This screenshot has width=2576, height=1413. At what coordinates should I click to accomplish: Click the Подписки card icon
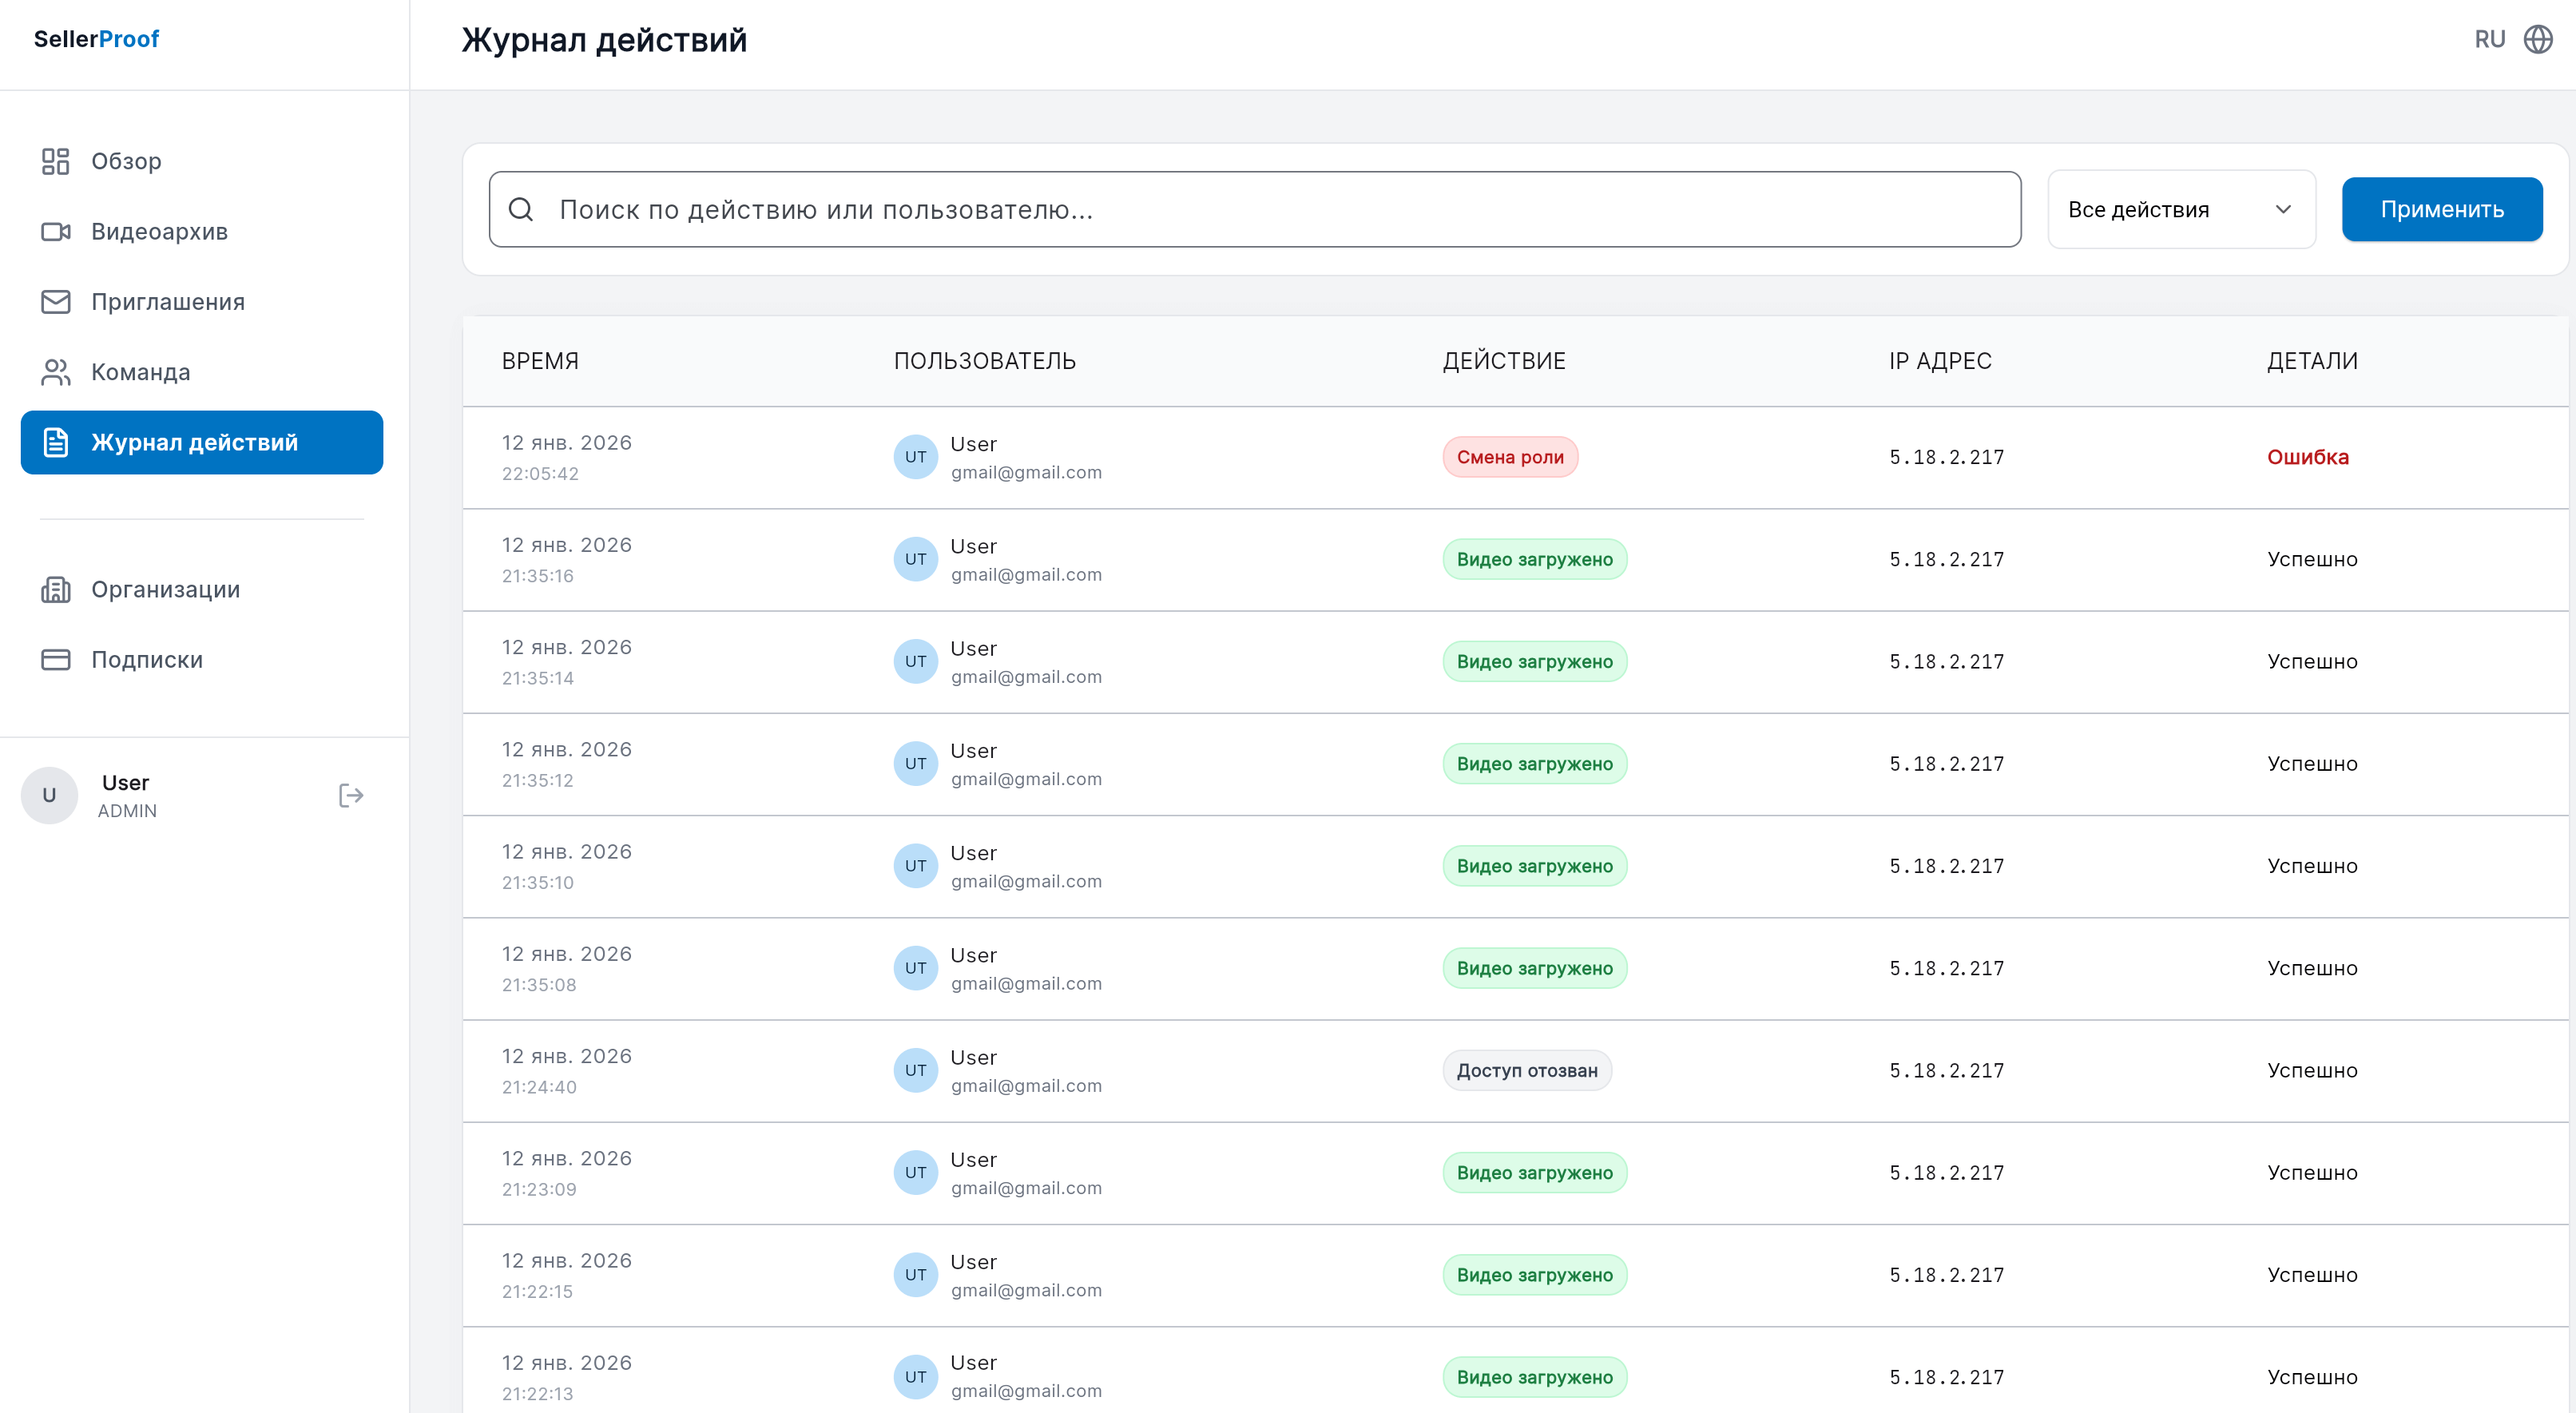[x=55, y=660]
